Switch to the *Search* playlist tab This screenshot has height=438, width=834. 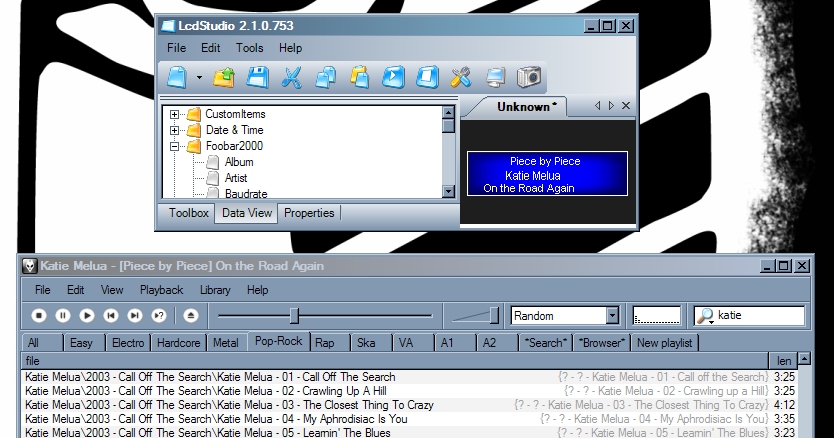click(546, 343)
